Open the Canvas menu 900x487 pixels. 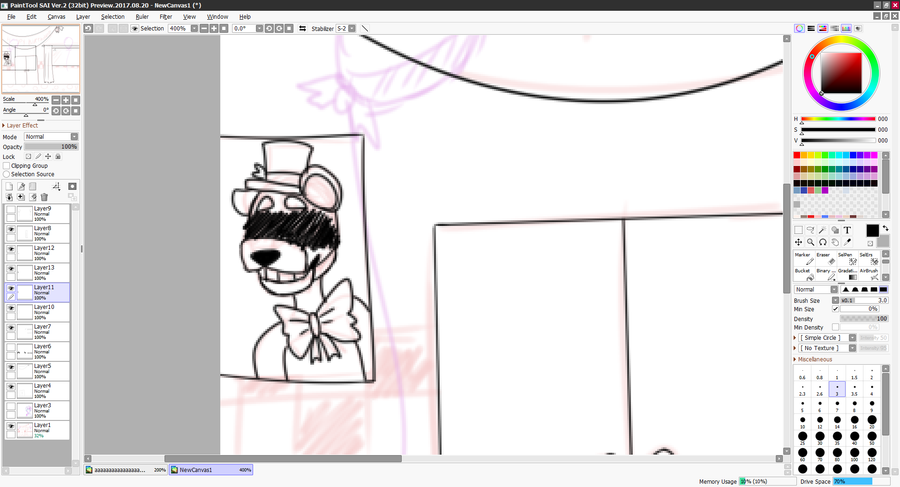coord(56,17)
